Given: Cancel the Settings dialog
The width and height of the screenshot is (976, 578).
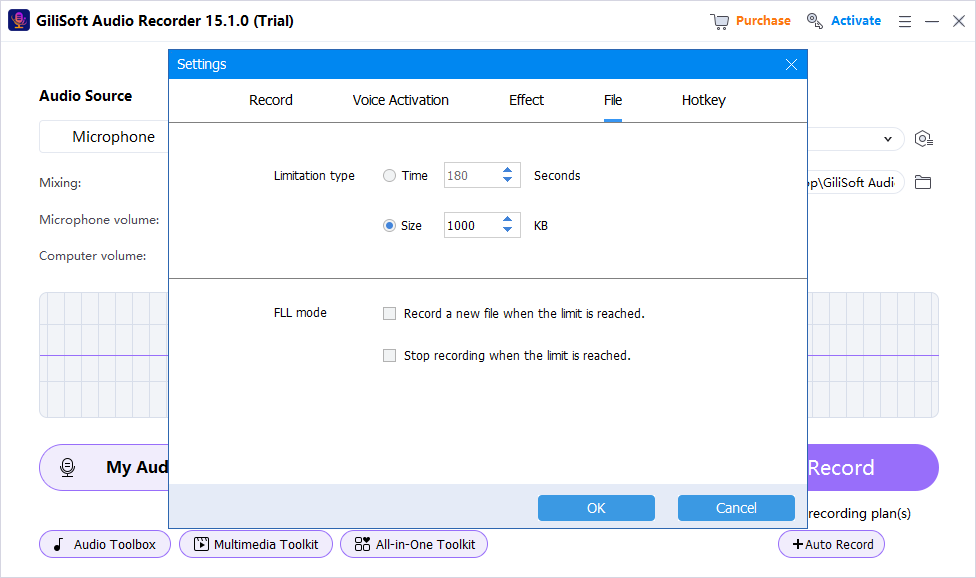Looking at the screenshot, I should [736, 508].
